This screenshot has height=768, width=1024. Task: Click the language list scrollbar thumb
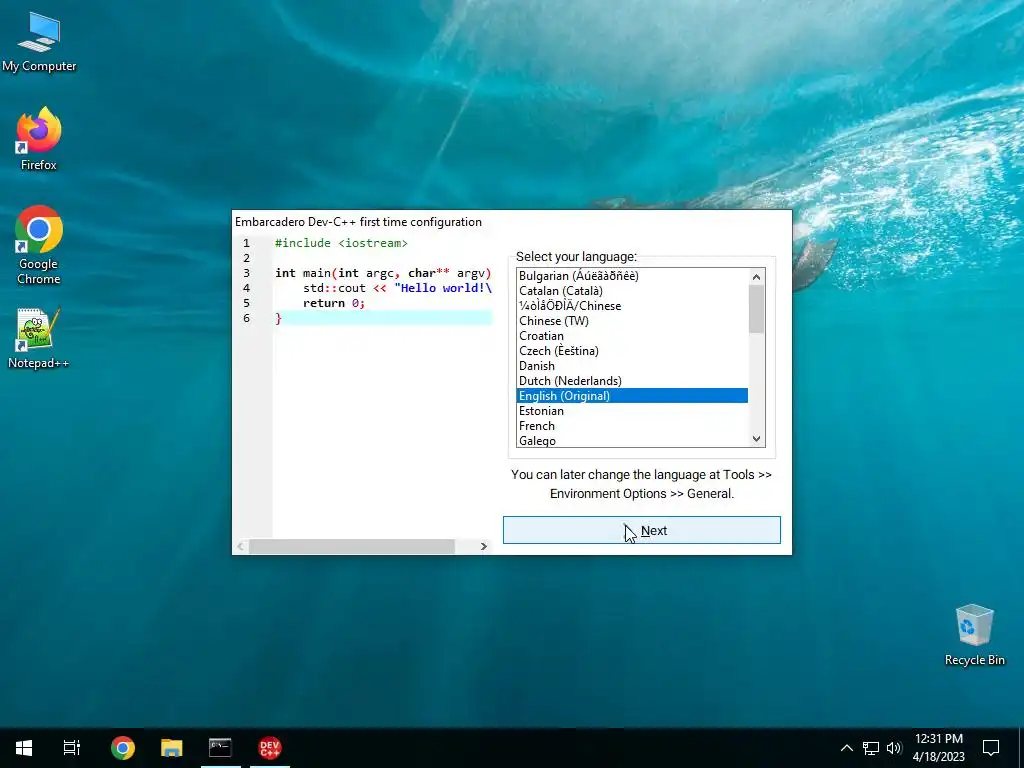point(756,309)
